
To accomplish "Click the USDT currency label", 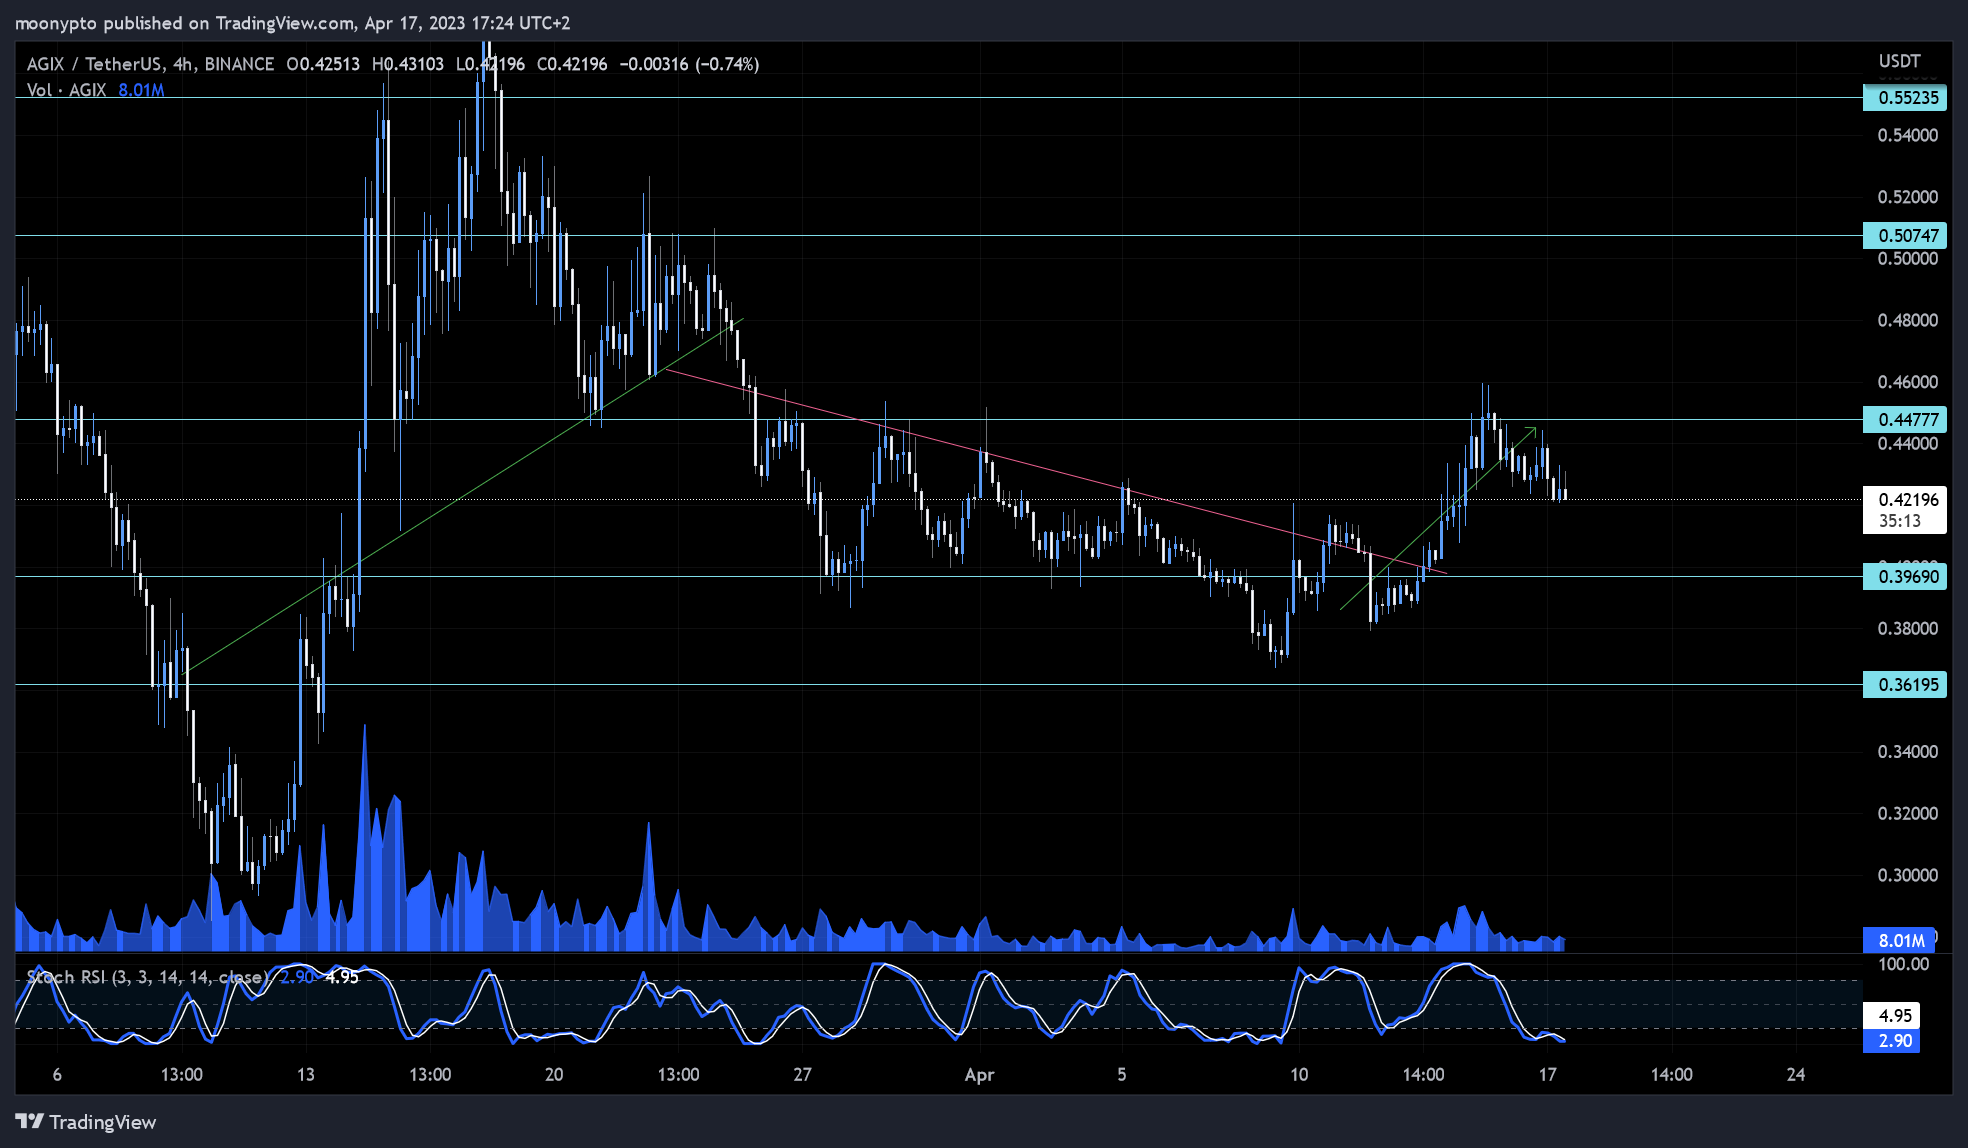I will tap(1899, 62).
